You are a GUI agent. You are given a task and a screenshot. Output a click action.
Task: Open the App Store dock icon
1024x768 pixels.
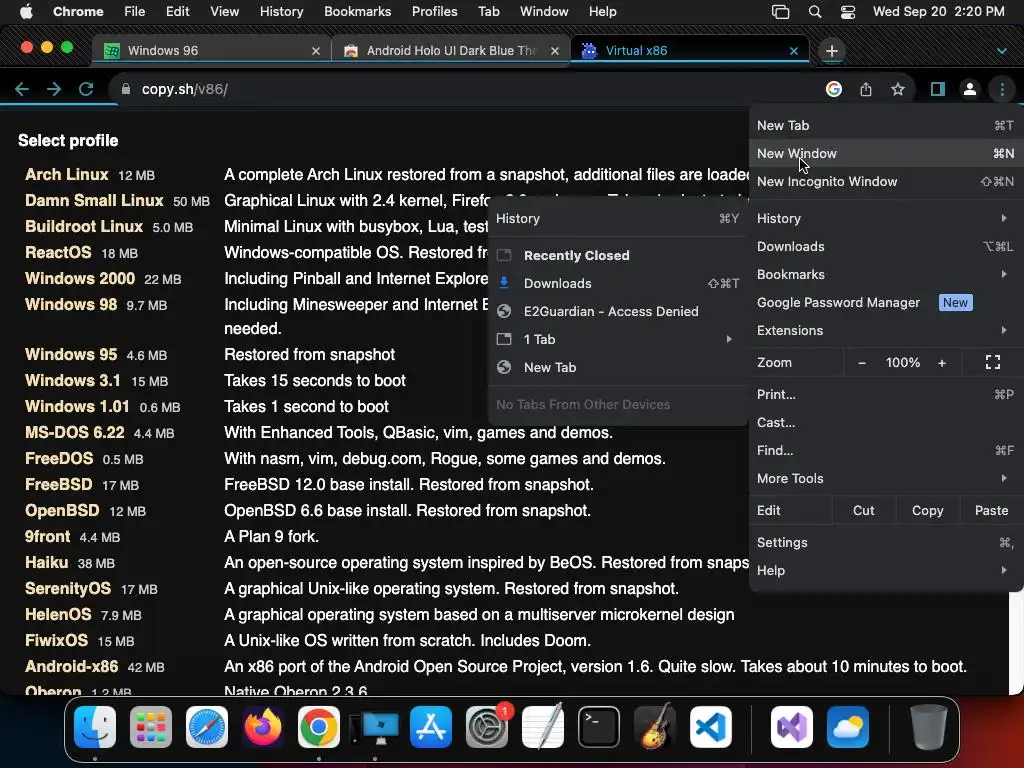pyautogui.click(x=431, y=727)
